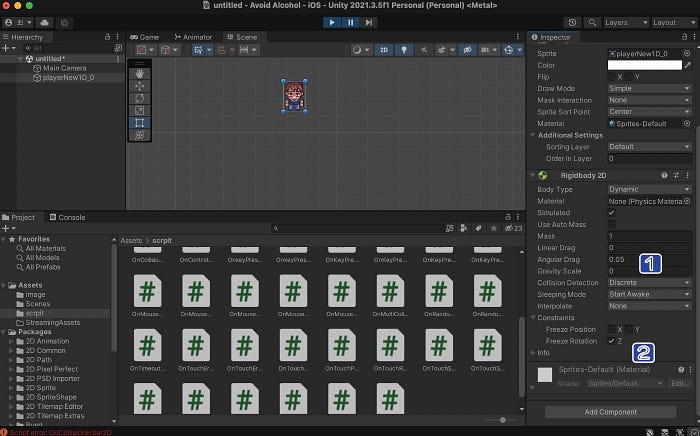700x436 pixels.
Task: Toggle Freeze Rotation Z checkbox
Action: 612,341
